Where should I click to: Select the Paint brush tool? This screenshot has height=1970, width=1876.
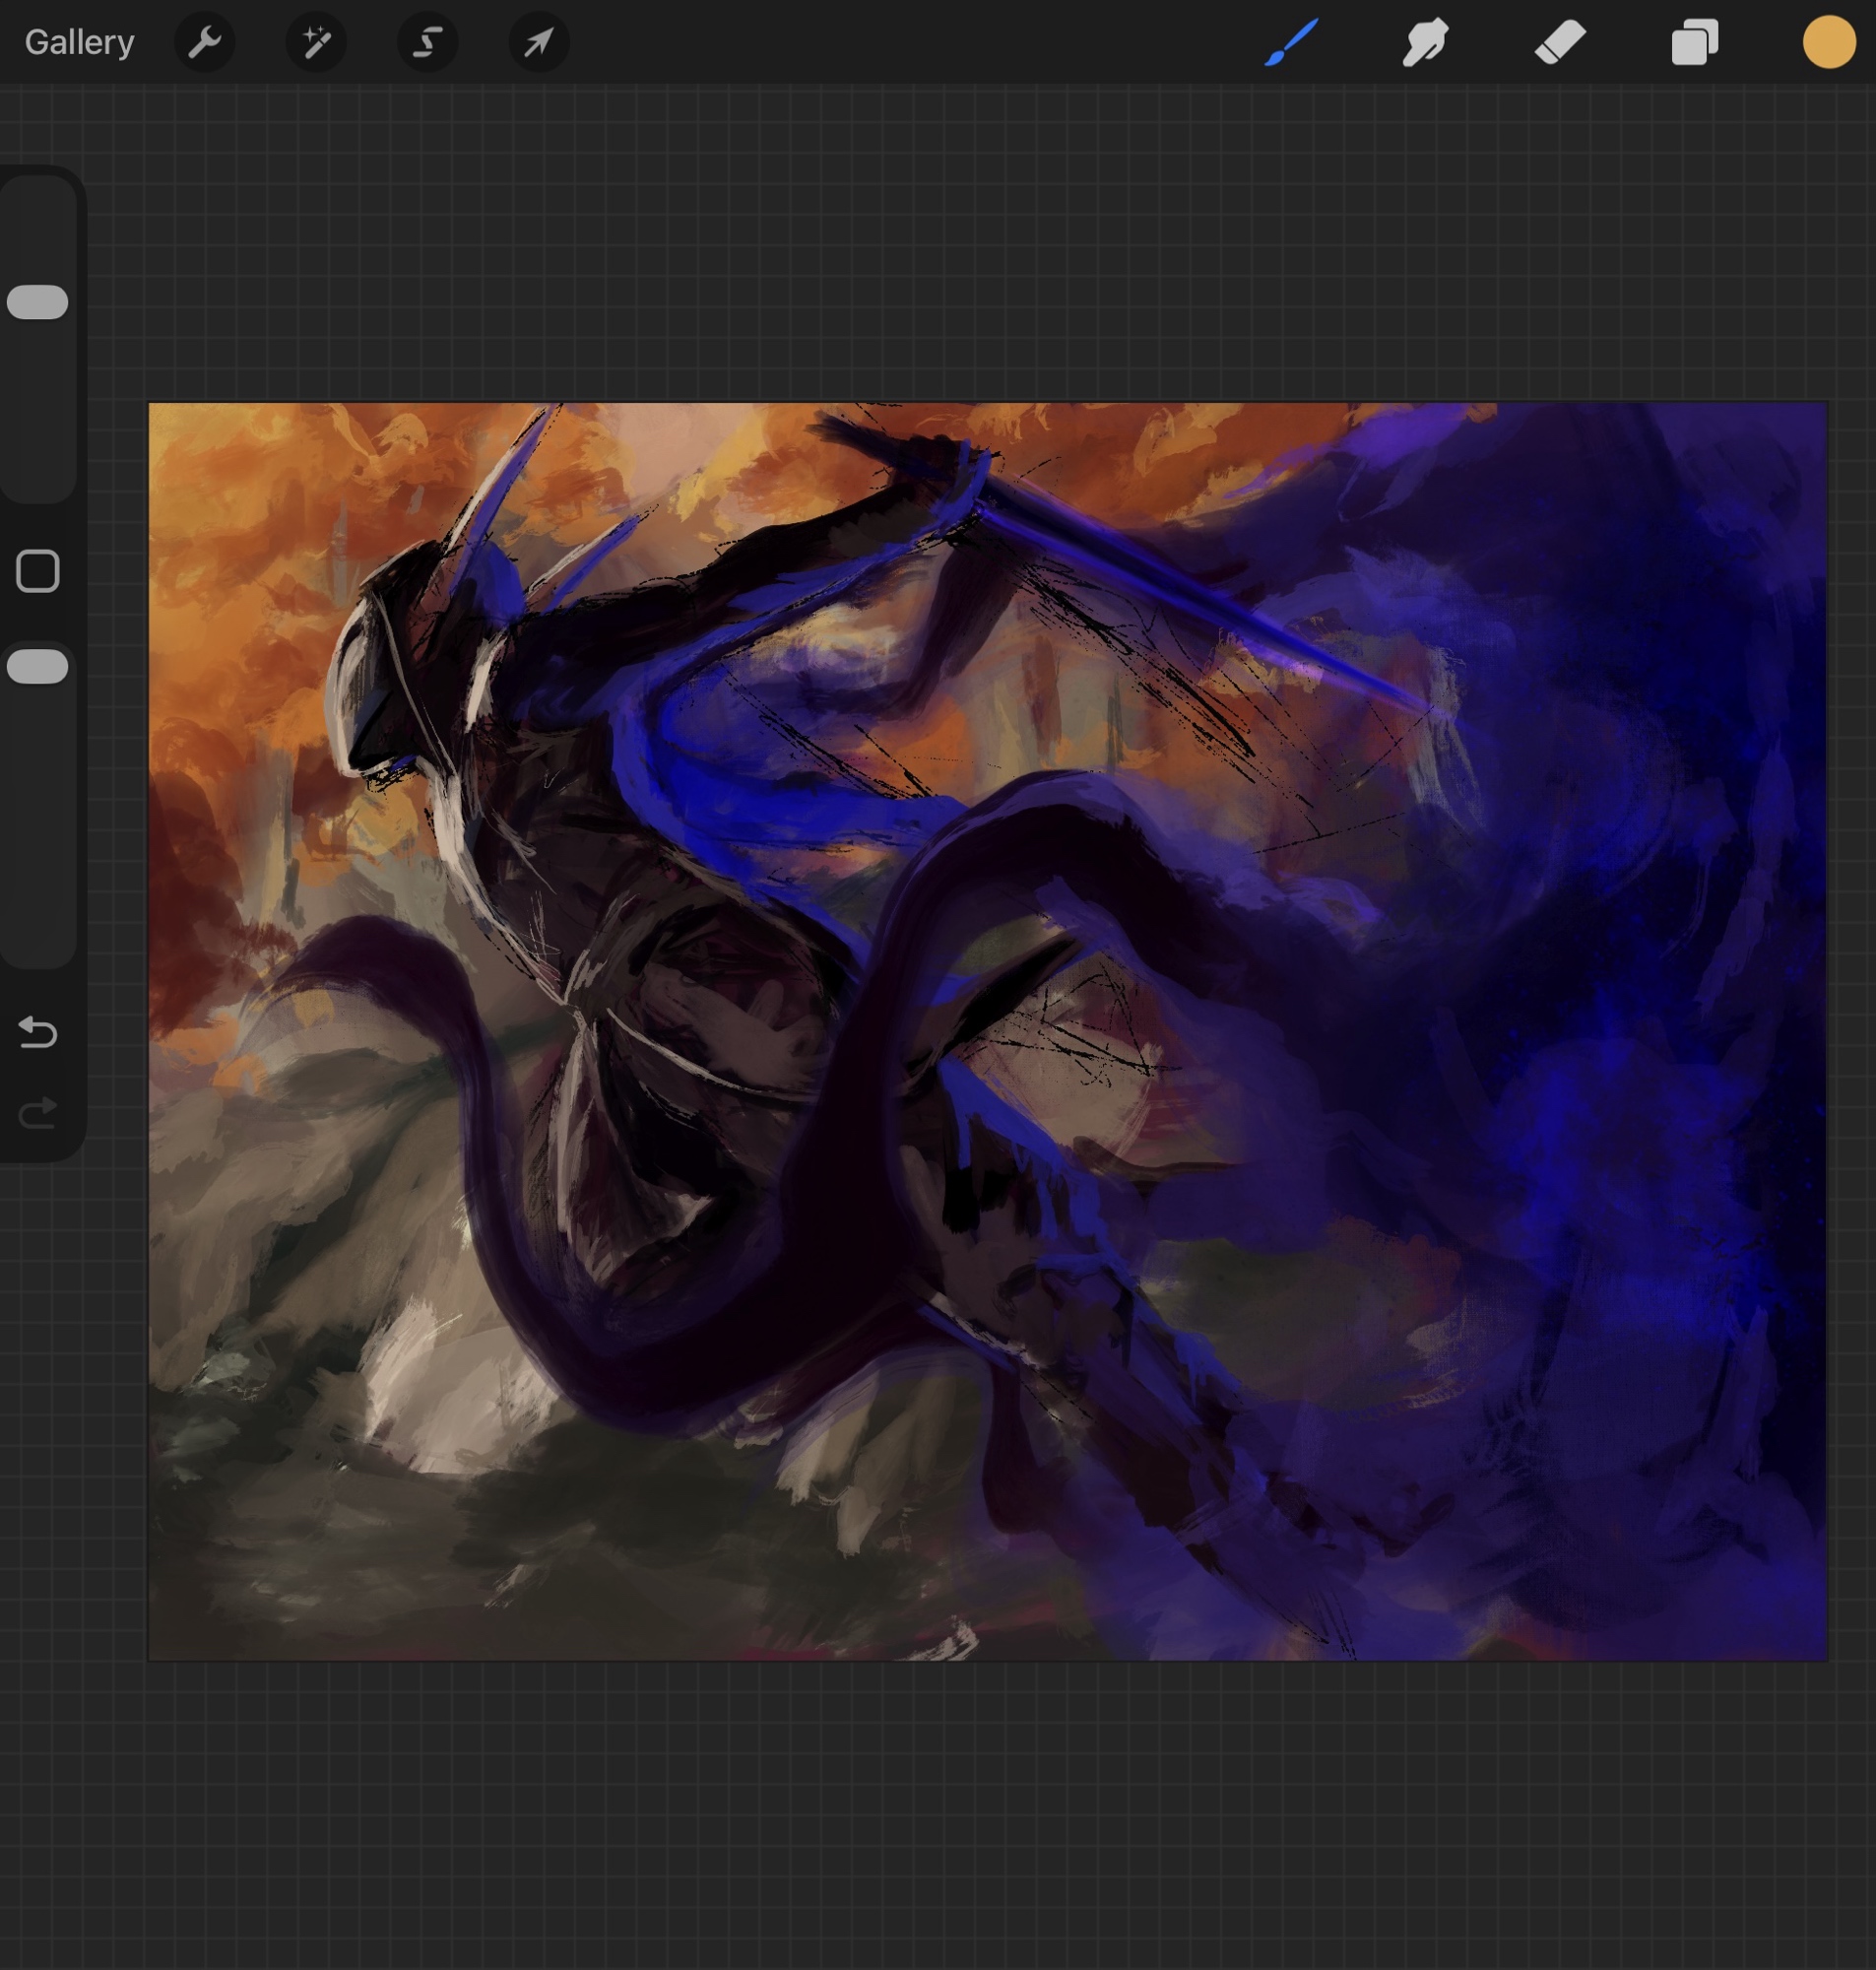pyautogui.click(x=1291, y=42)
